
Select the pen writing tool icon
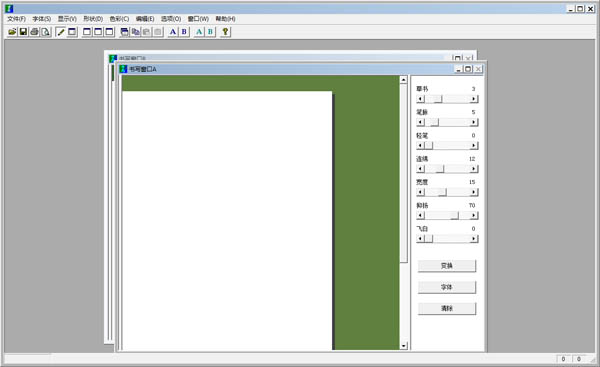coord(60,32)
